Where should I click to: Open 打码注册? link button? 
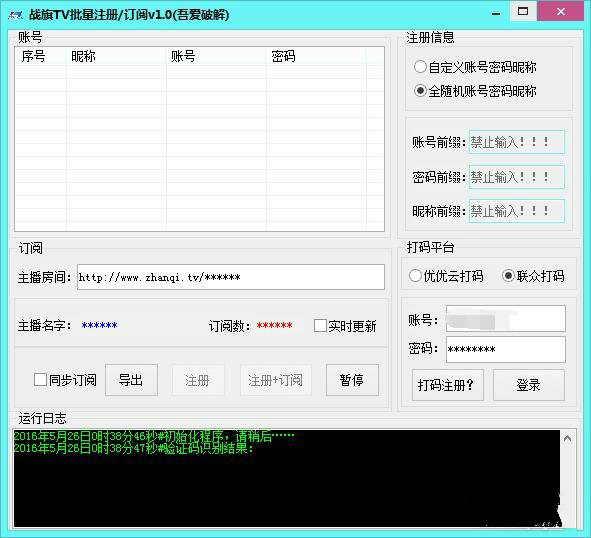pyautogui.click(x=447, y=385)
